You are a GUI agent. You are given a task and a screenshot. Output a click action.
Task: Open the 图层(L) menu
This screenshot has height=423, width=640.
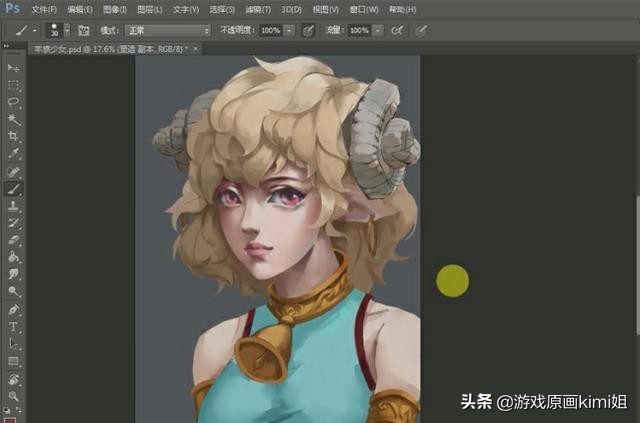(150, 9)
